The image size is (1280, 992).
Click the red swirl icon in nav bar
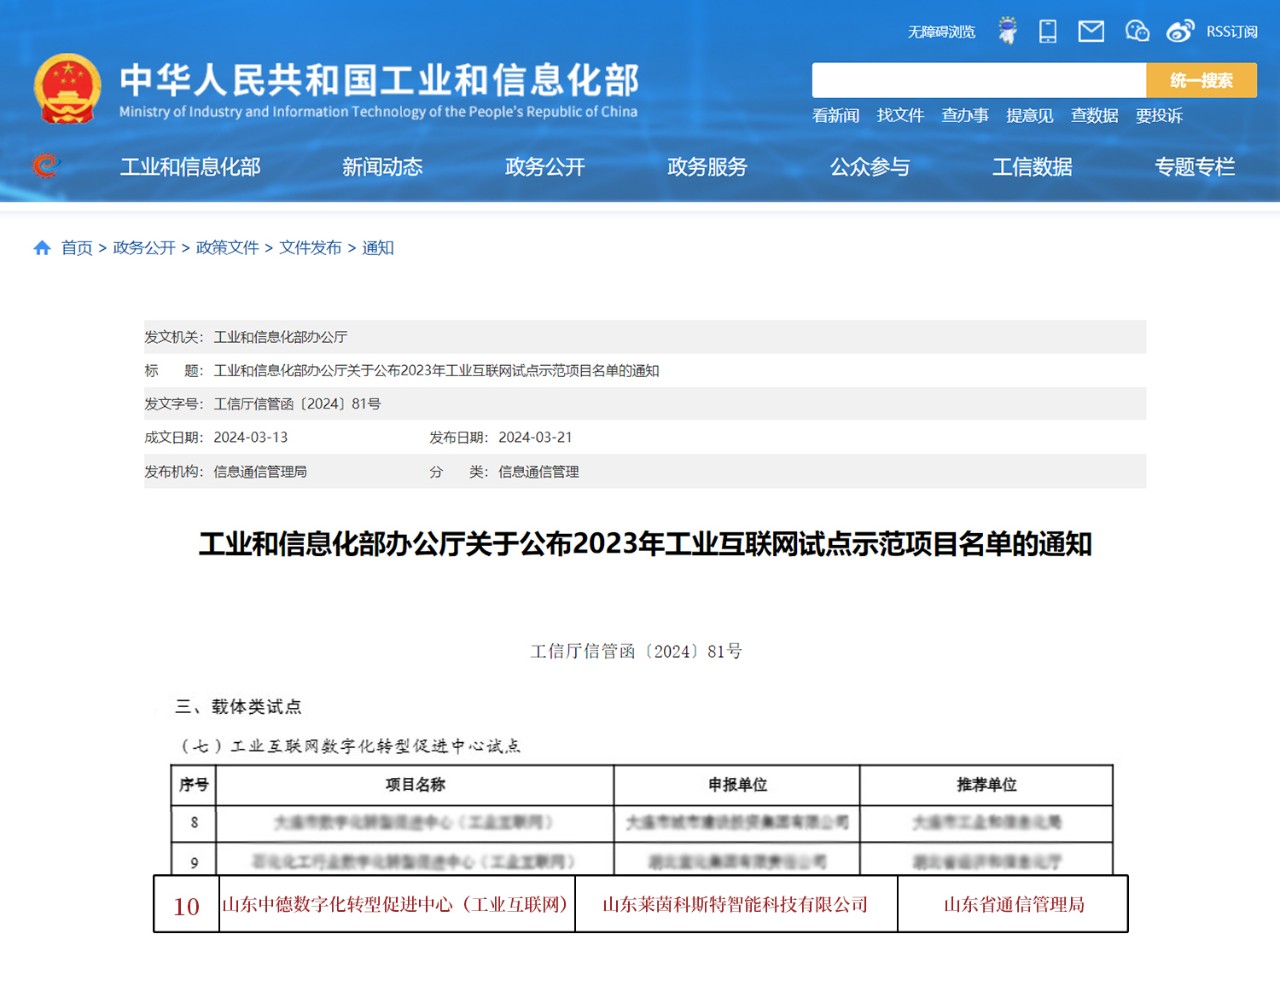point(46,165)
